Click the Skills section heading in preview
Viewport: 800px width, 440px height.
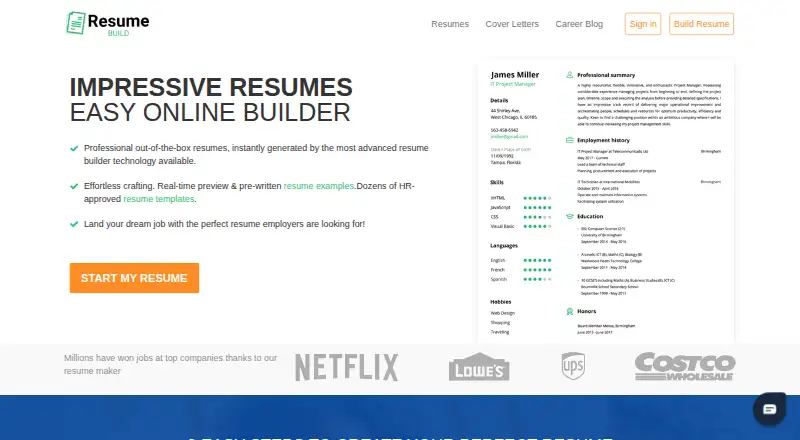click(497, 182)
